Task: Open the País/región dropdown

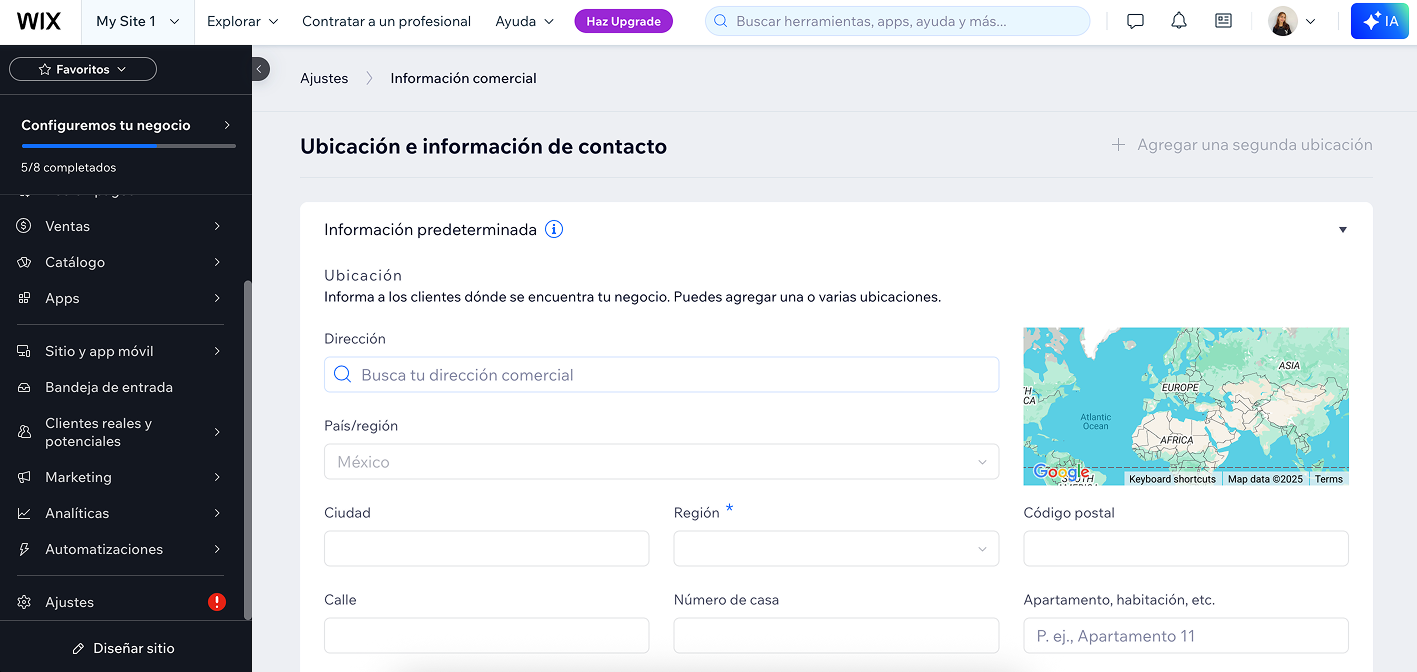Action: coord(661,462)
